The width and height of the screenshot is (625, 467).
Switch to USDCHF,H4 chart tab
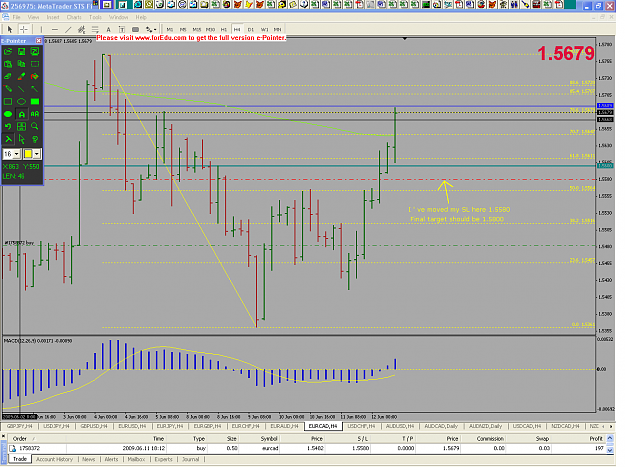[x=361, y=426]
